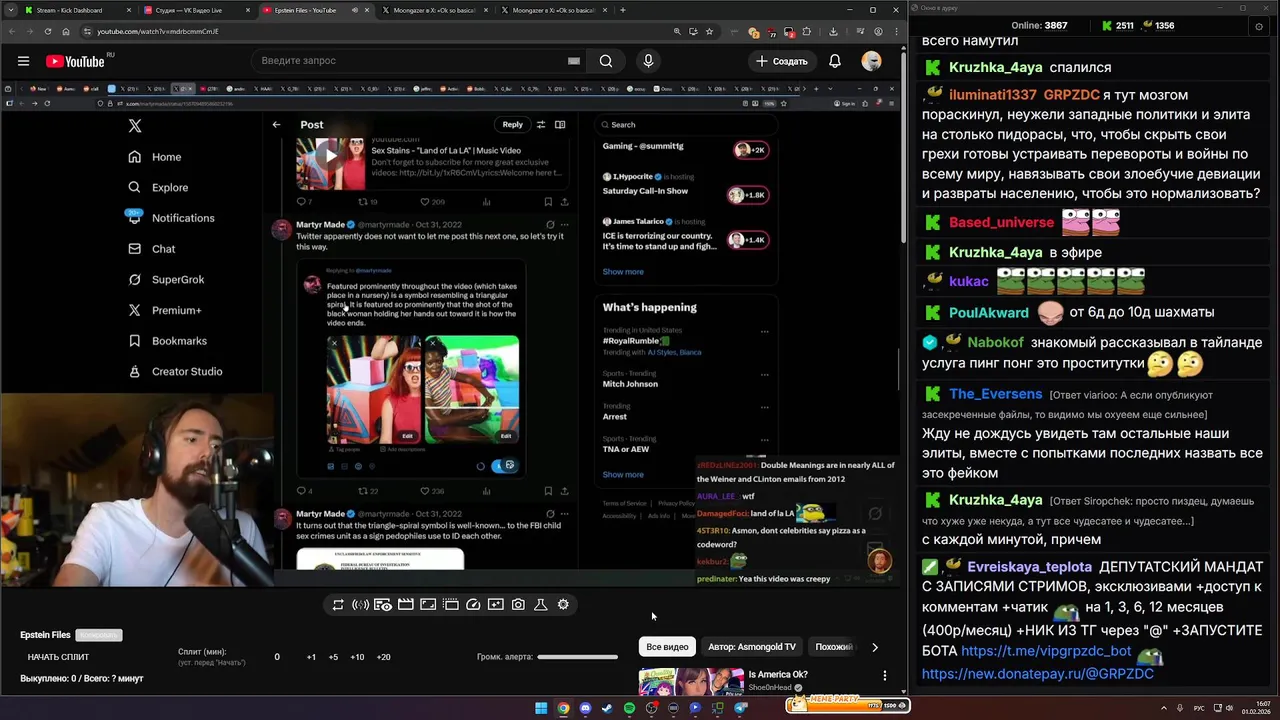This screenshot has height=720, width=1280.
Task: Reload the page in Chrome
Action: (47, 31)
